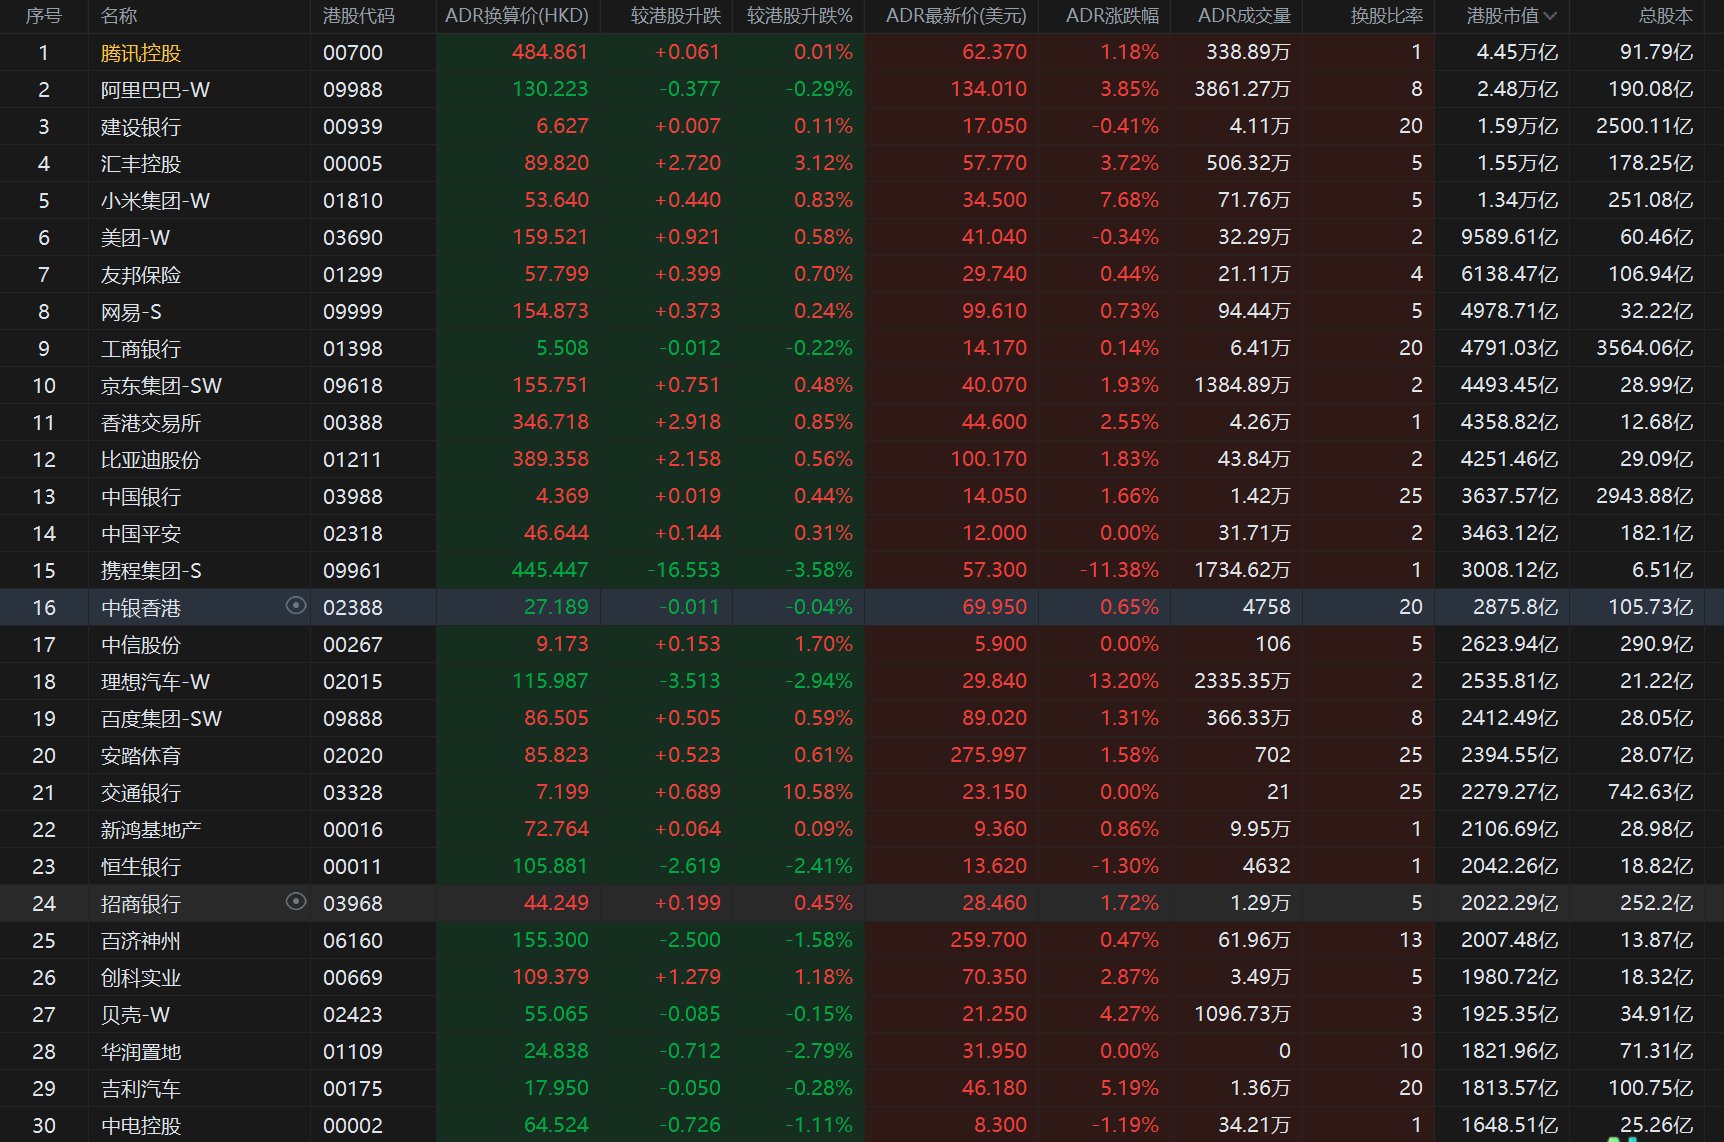Select stock name 百度集团-SW
The image size is (1724, 1142).
(161, 719)
